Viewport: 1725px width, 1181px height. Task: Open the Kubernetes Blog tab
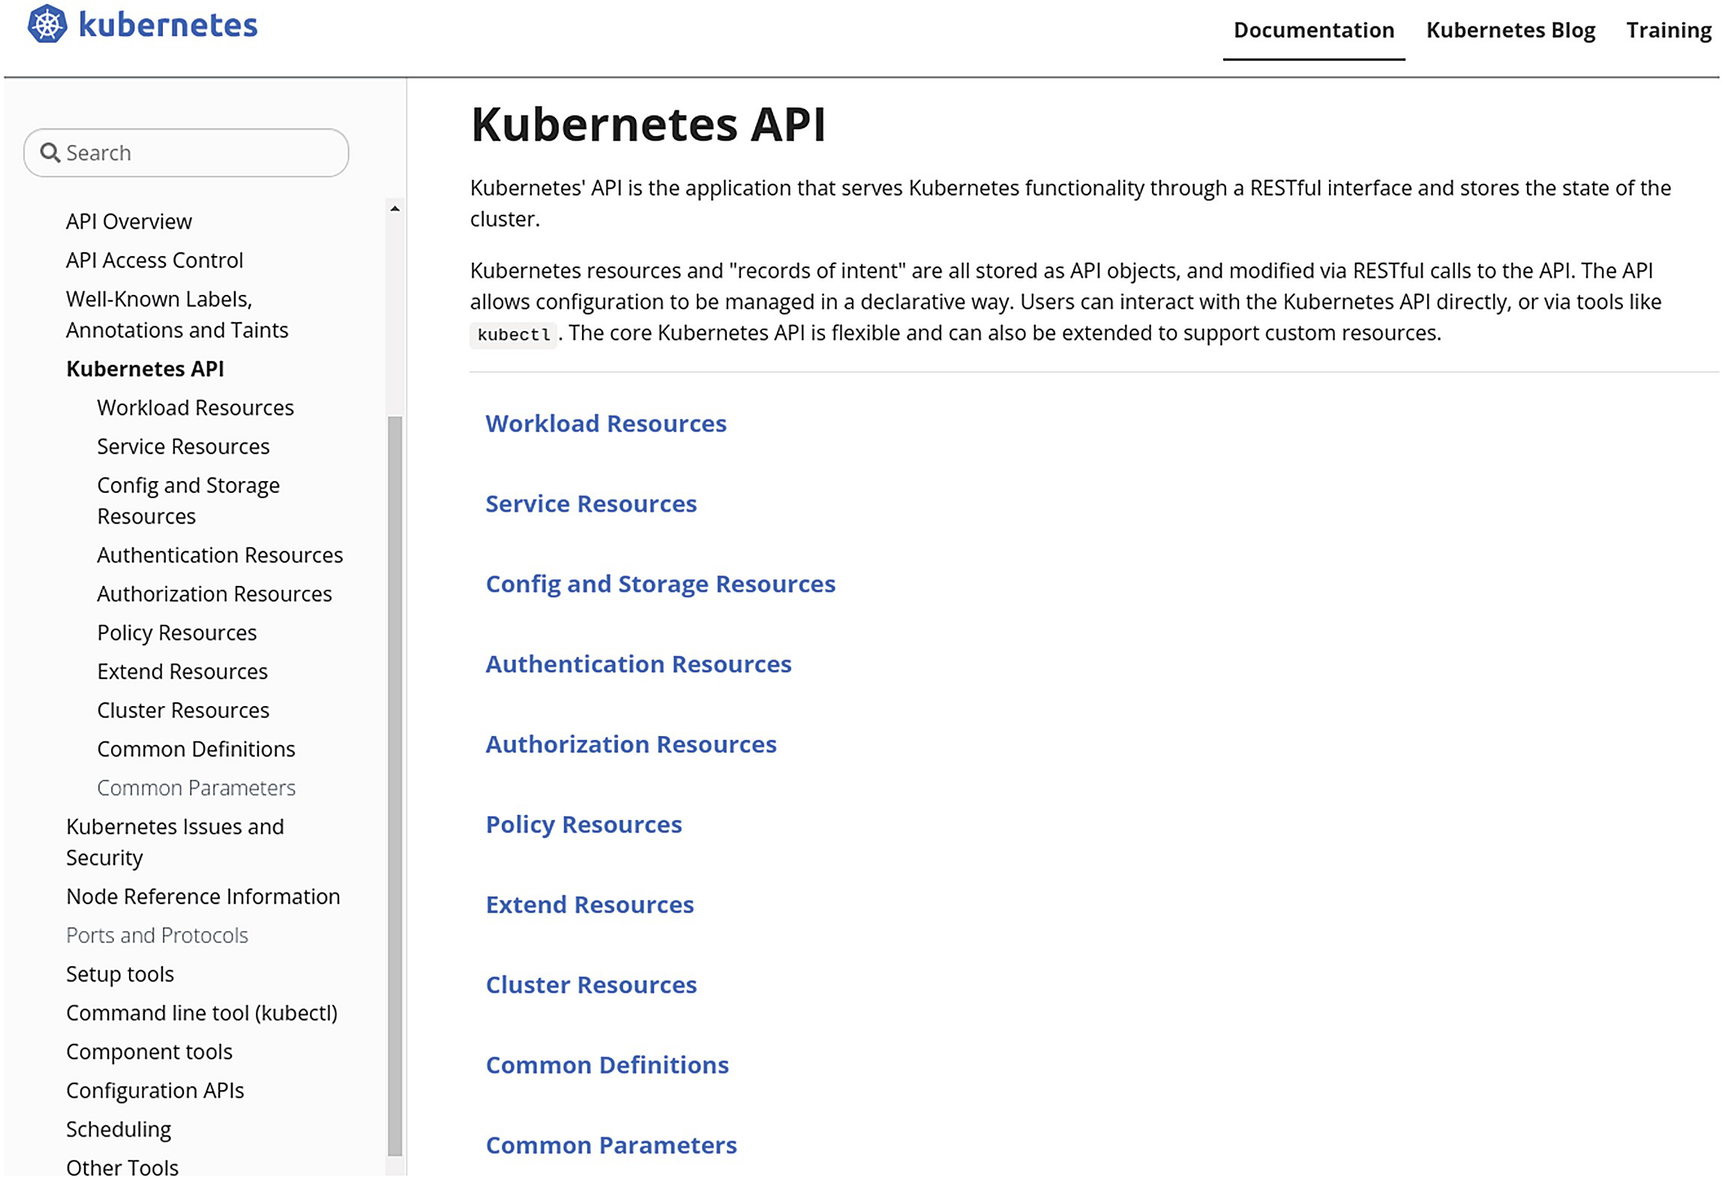(x=1510, y=30)
